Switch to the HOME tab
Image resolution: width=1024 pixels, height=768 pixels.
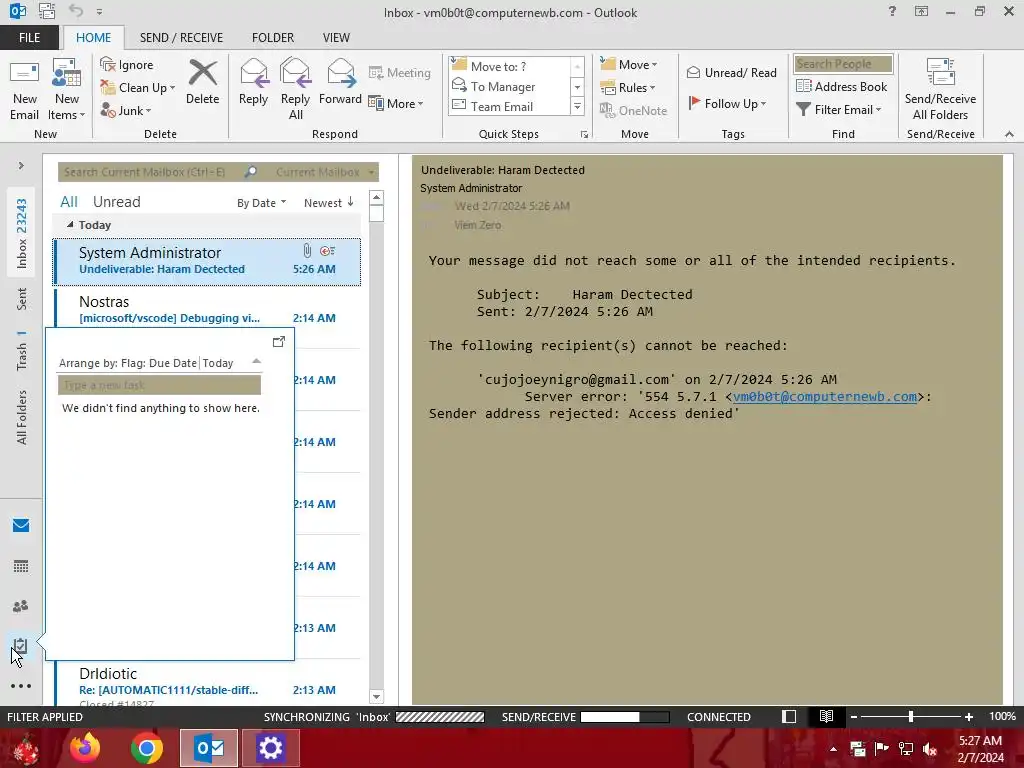click(93, 38)
